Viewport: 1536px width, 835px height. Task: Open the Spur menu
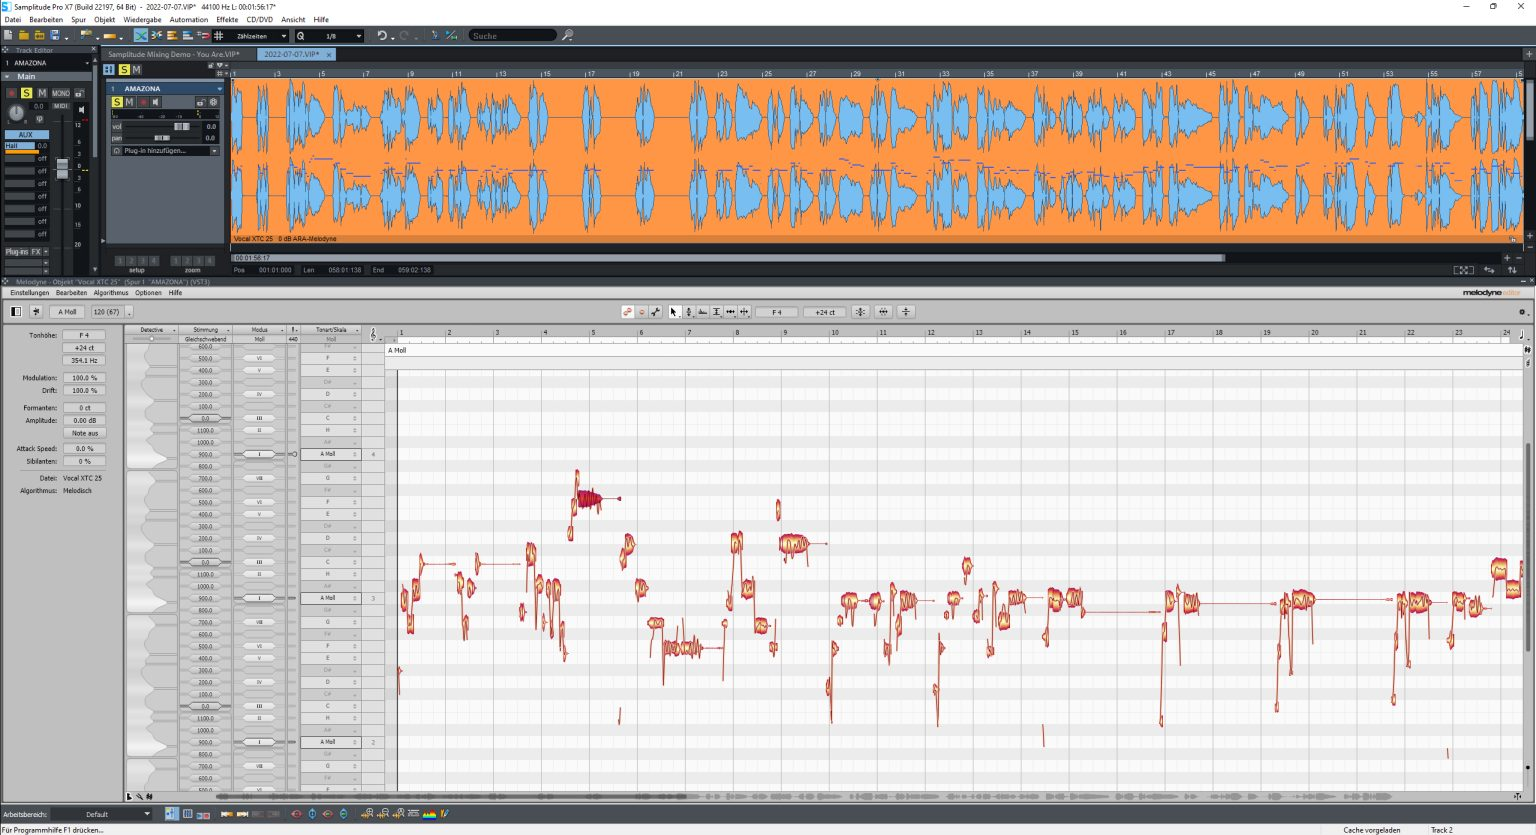pyautogui.click(x=78, y=20)
